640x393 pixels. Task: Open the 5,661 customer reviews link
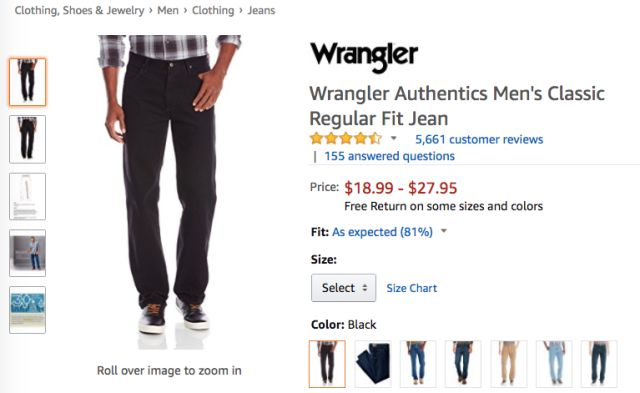pos(479,139)
